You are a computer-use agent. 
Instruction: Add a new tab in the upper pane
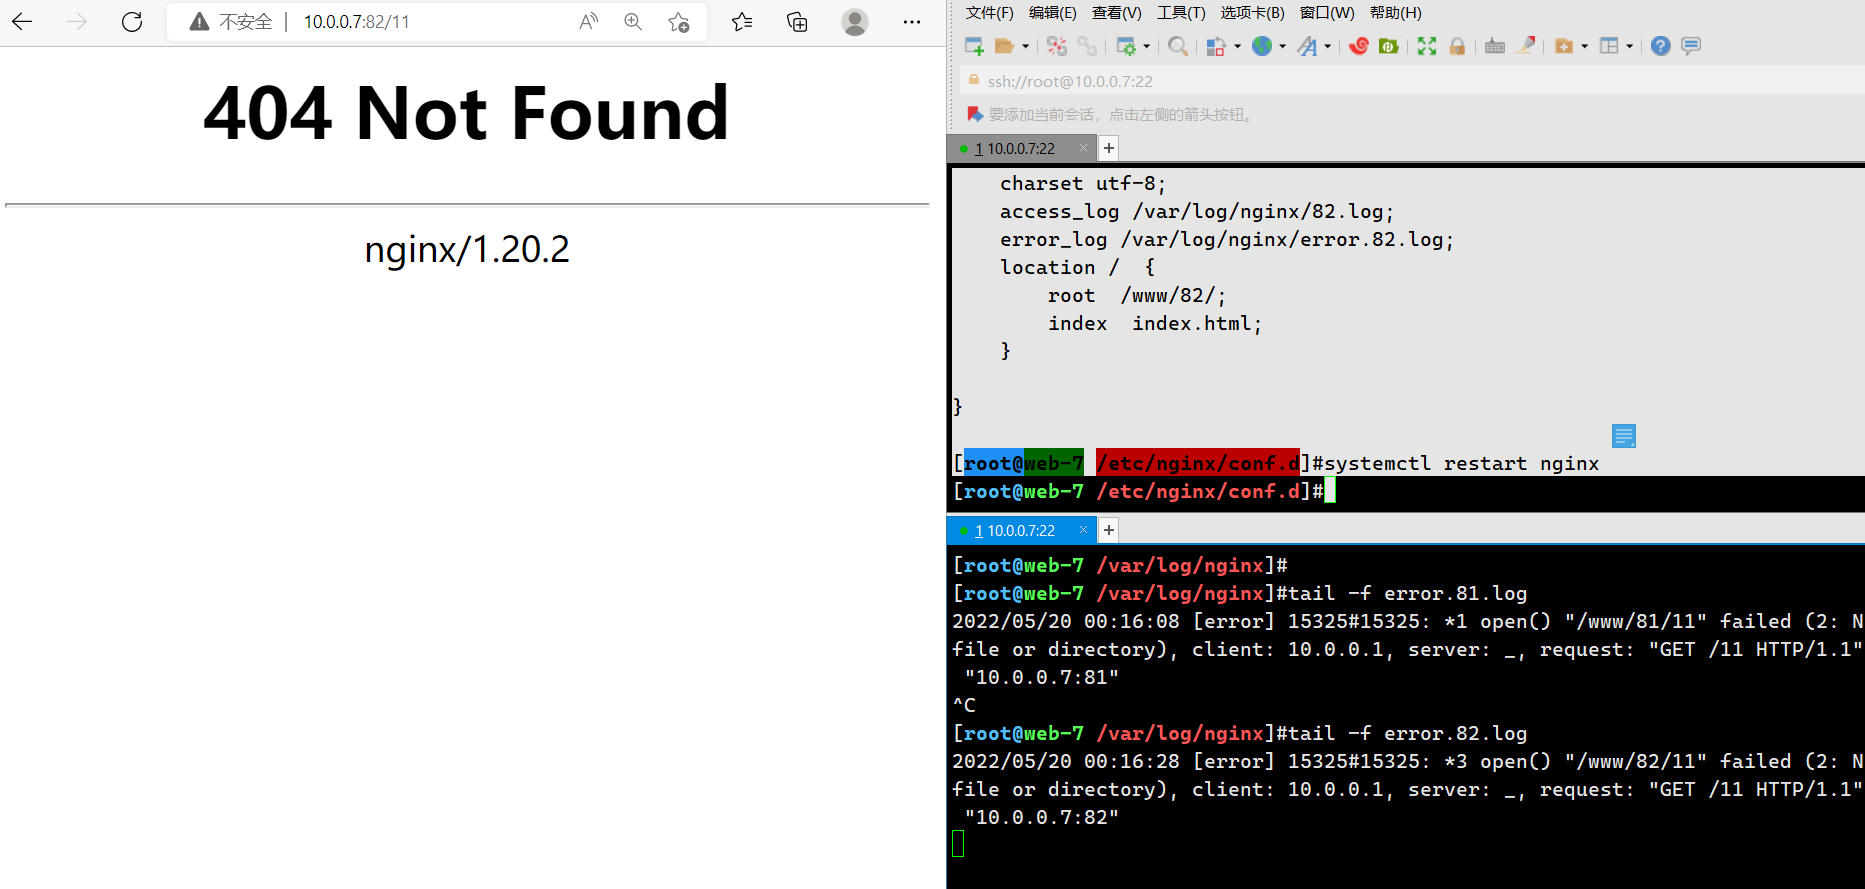coord(1109,148)
